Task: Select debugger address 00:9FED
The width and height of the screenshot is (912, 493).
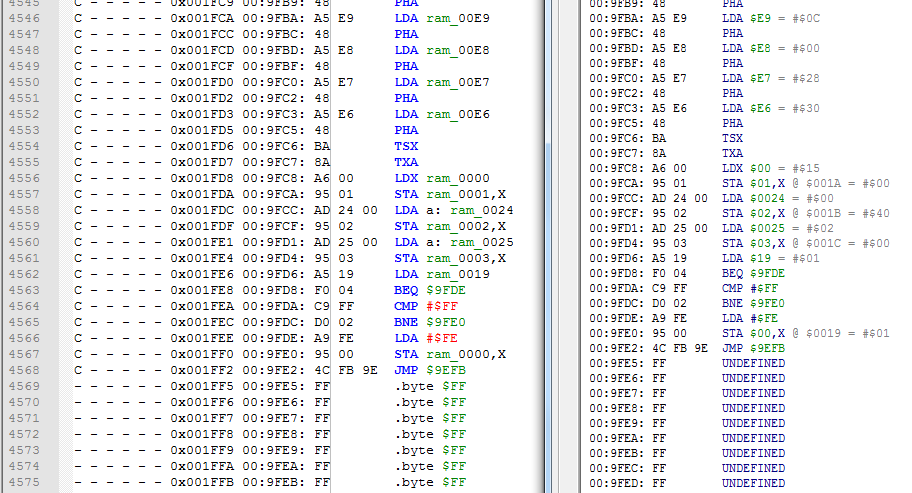Action: pyautogui.click(x=615, y=483)
